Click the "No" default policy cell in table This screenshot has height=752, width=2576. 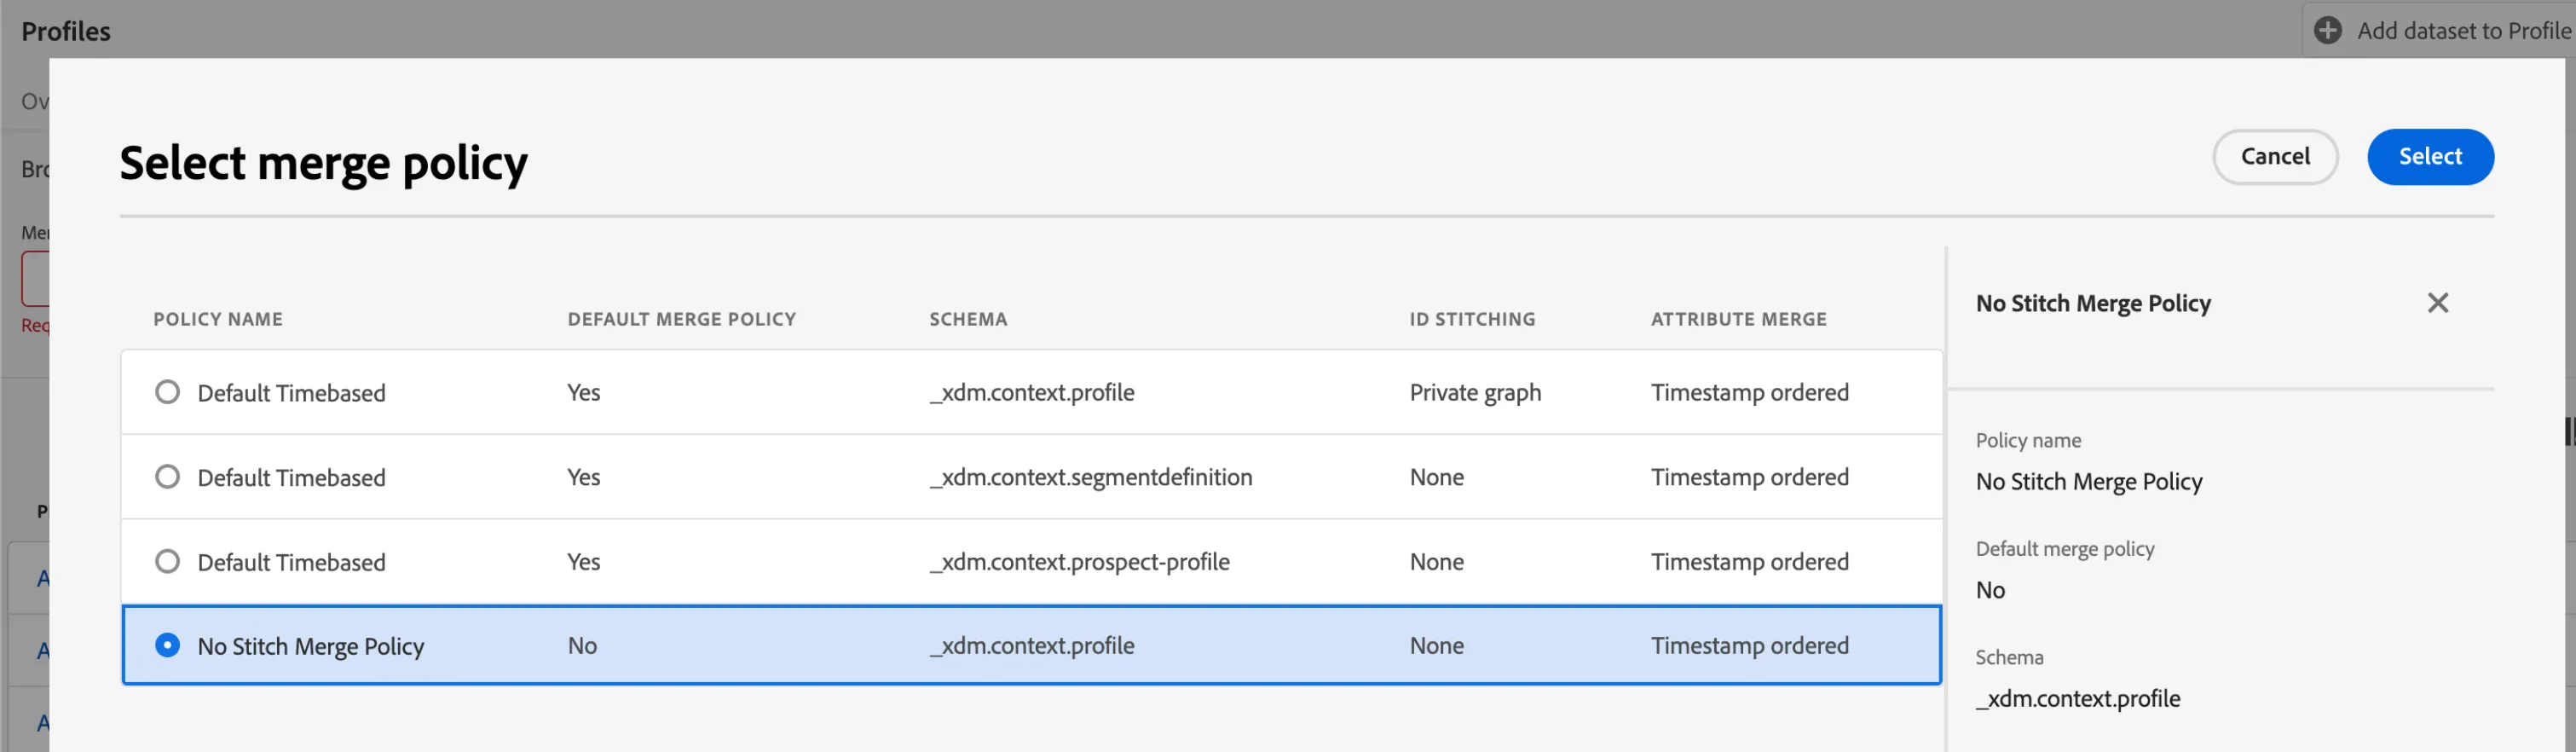[x=582, y=646]
